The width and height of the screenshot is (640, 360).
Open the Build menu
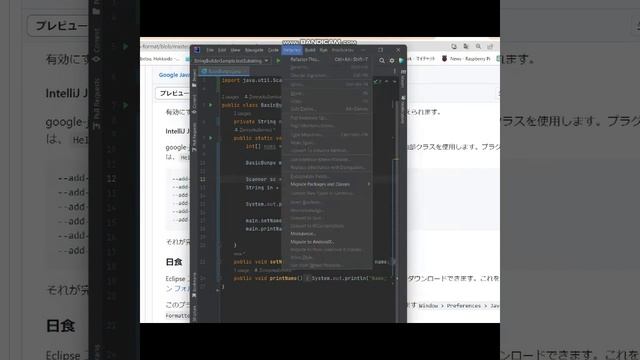click(x=310, y=50)
